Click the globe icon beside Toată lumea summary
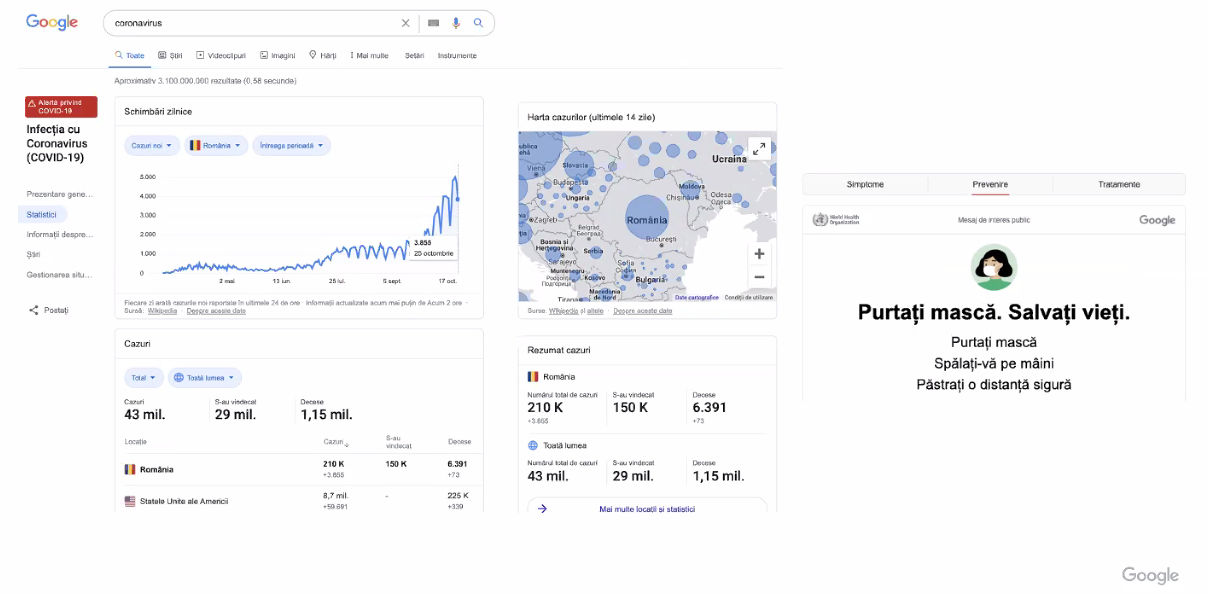 pyautogui.click(x=533, y=445)
